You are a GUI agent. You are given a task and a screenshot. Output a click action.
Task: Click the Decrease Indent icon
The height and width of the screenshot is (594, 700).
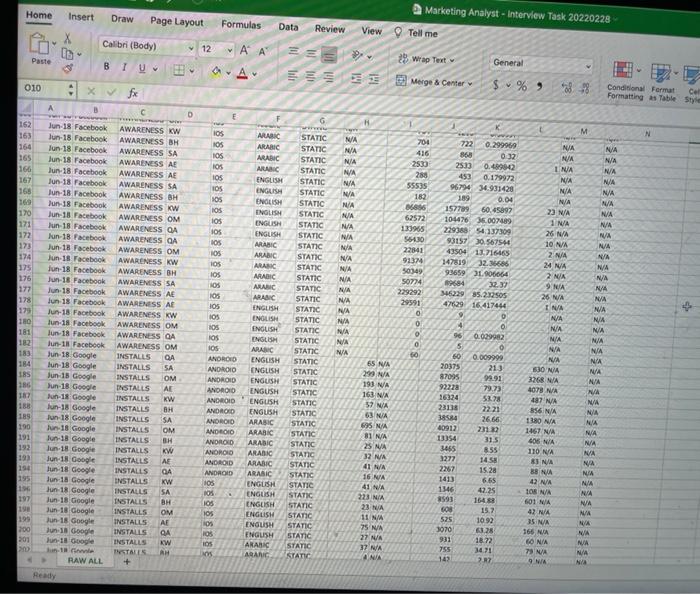click(356, 79)
